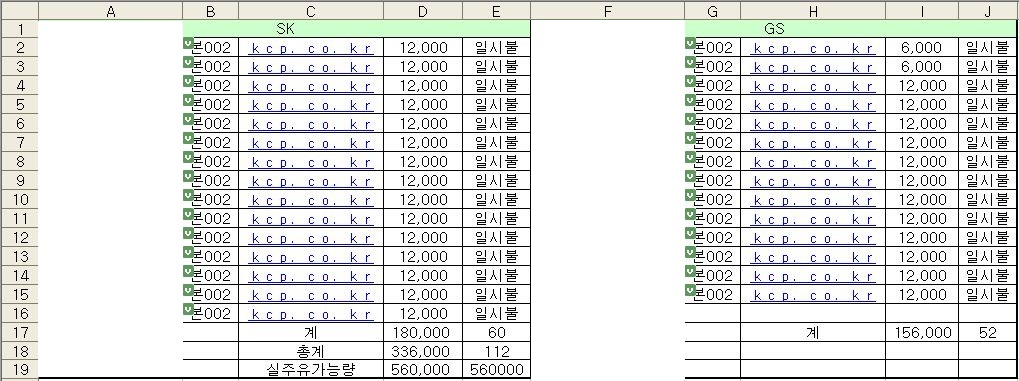Open the kcp.co.kr link in cell C2
1019x381 pixels.
(x=312, y=48)
